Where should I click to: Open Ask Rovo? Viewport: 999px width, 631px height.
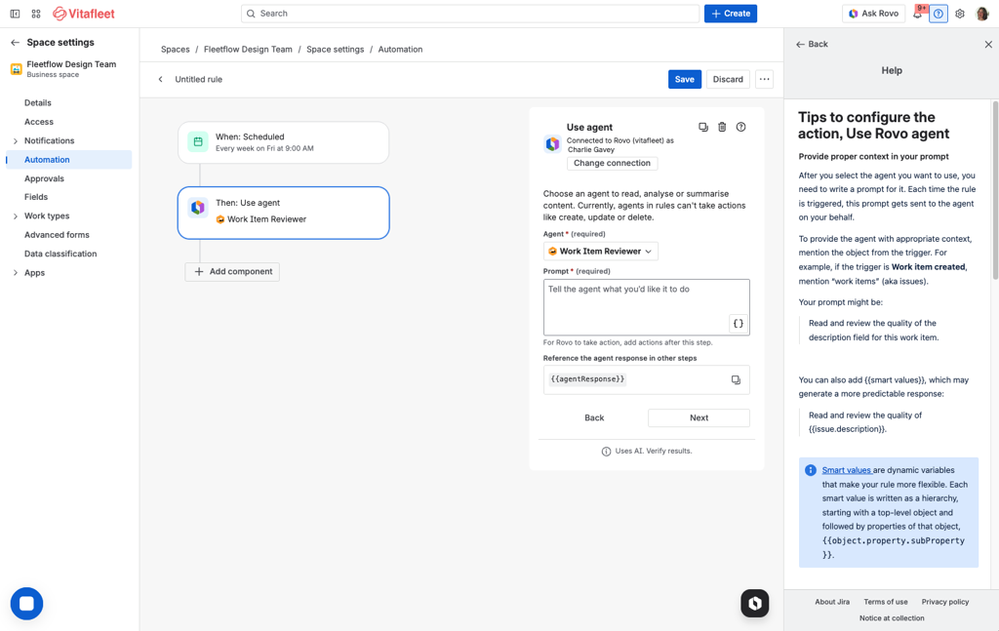click(x=873, y=13)
